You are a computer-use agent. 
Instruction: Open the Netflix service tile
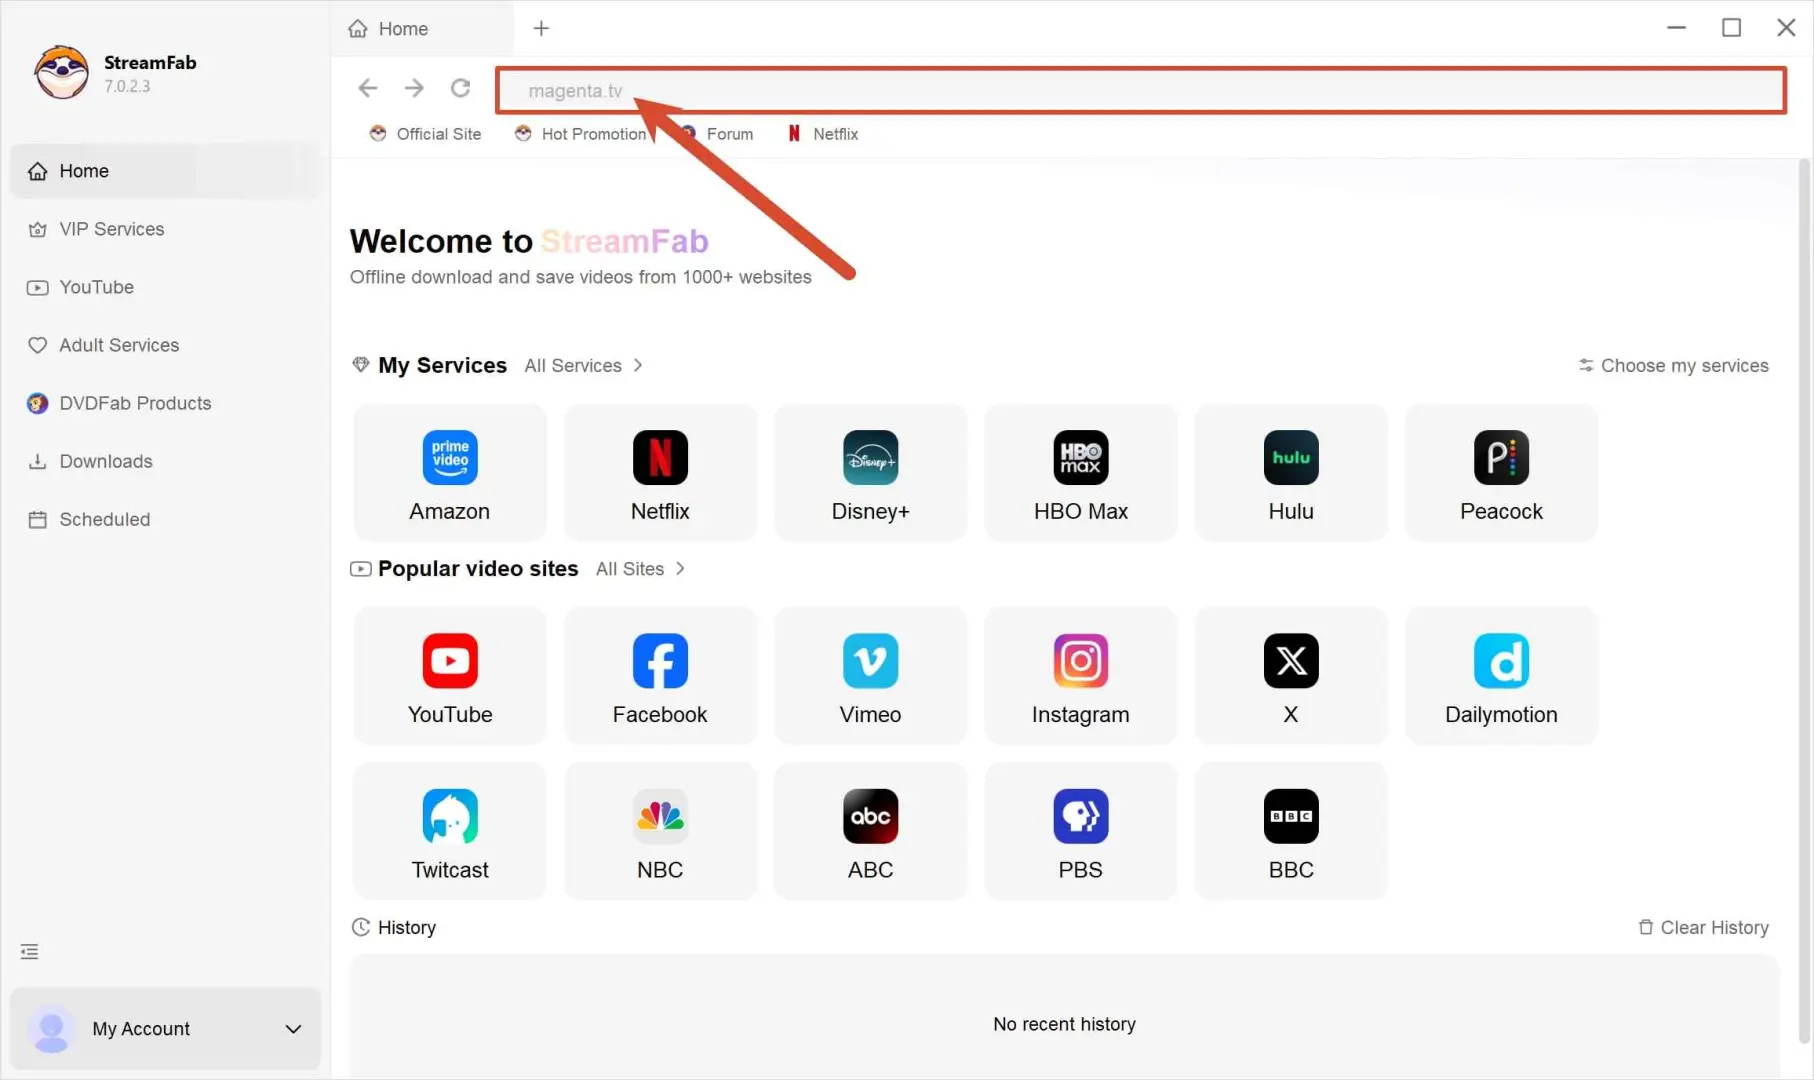[660, 473]
